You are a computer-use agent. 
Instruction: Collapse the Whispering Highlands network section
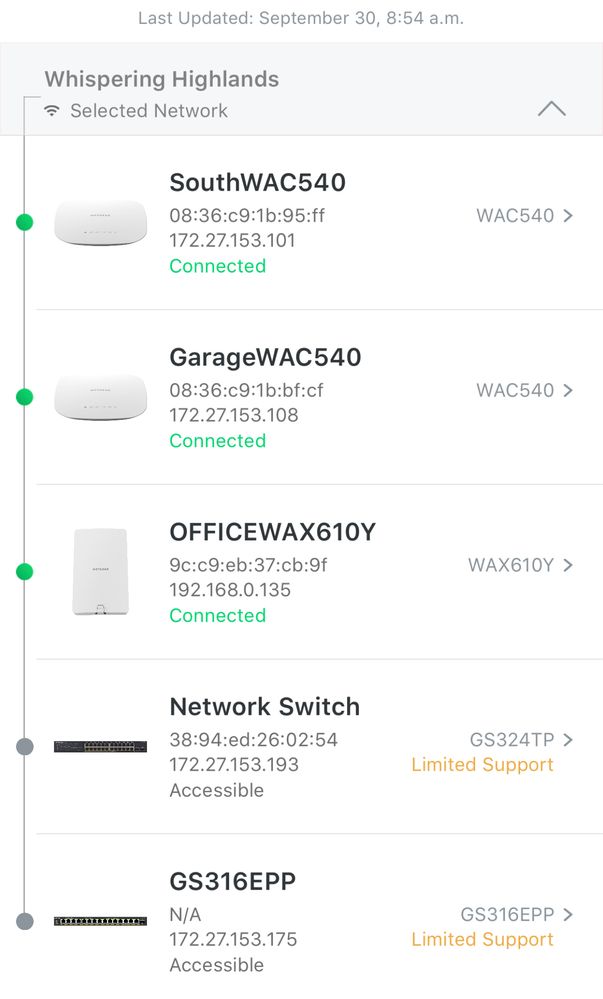(551, 109)
